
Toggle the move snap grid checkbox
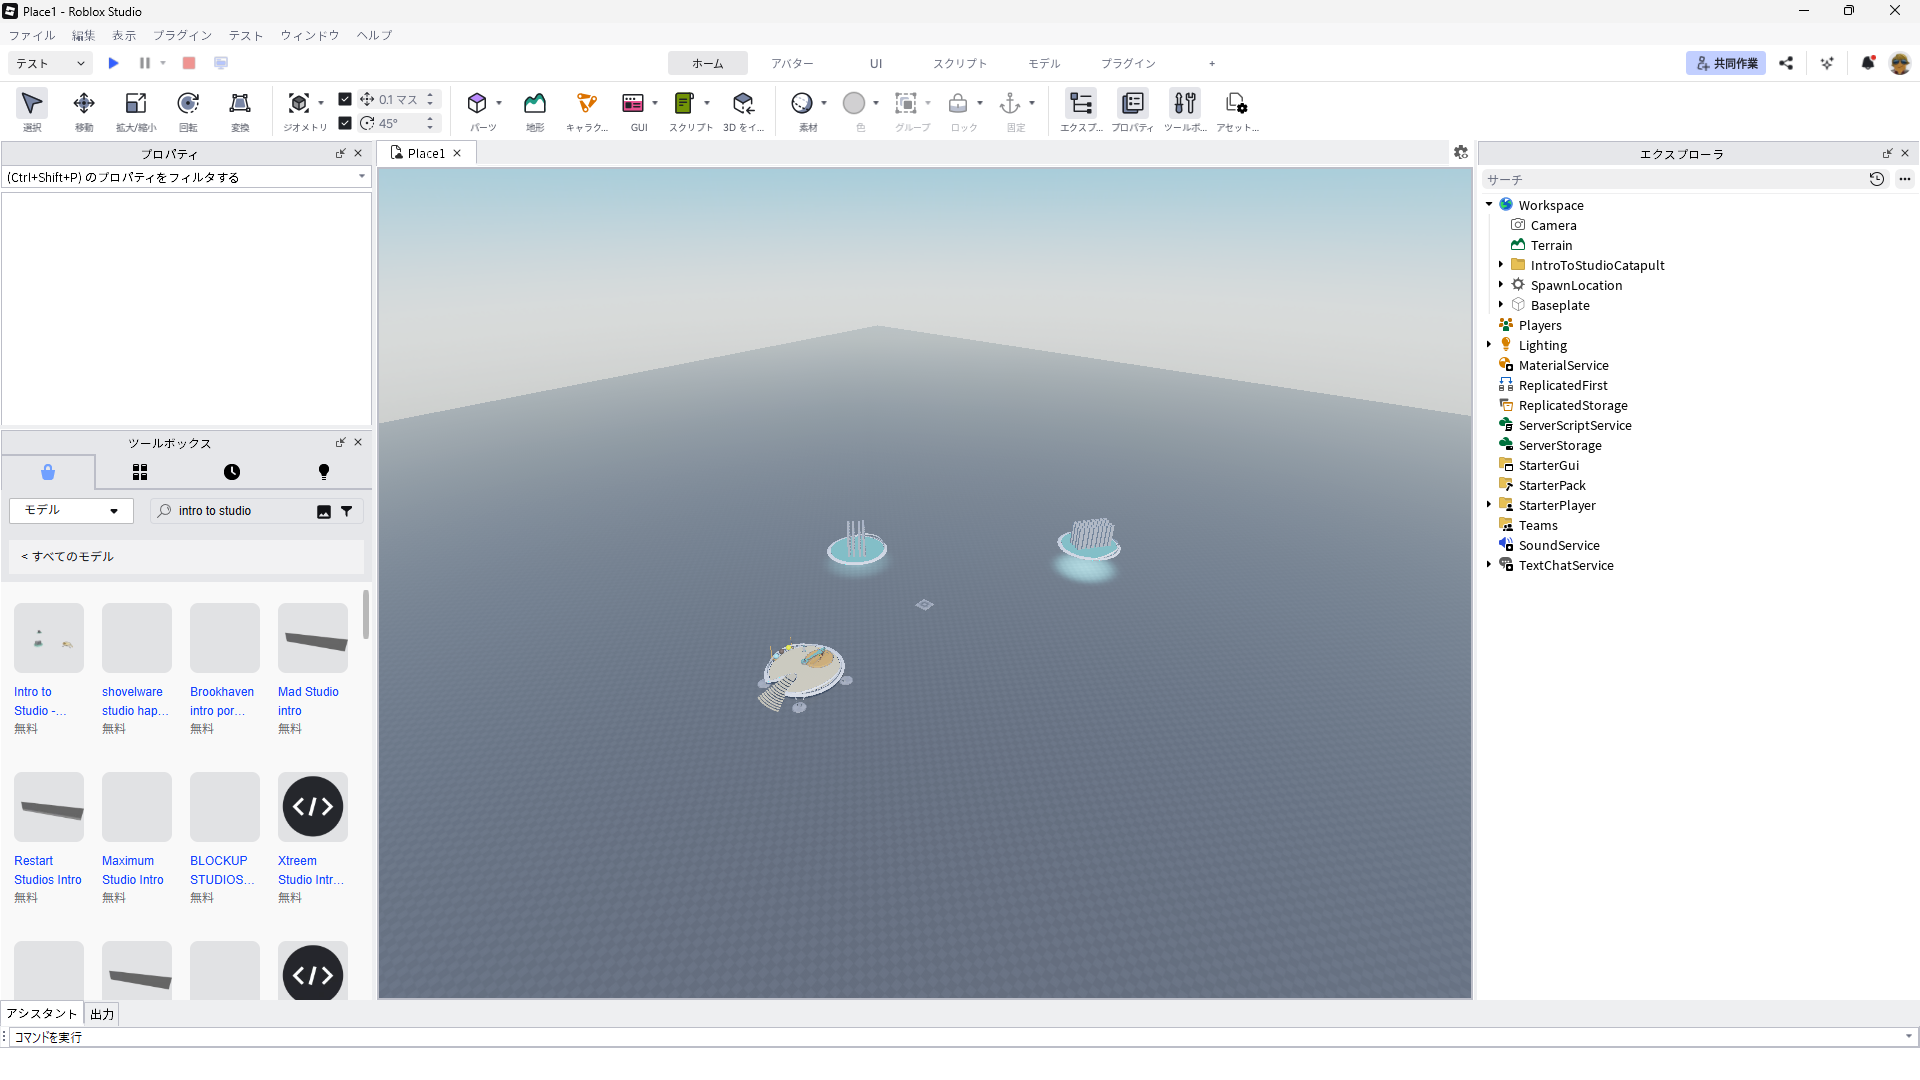[345, 99]
